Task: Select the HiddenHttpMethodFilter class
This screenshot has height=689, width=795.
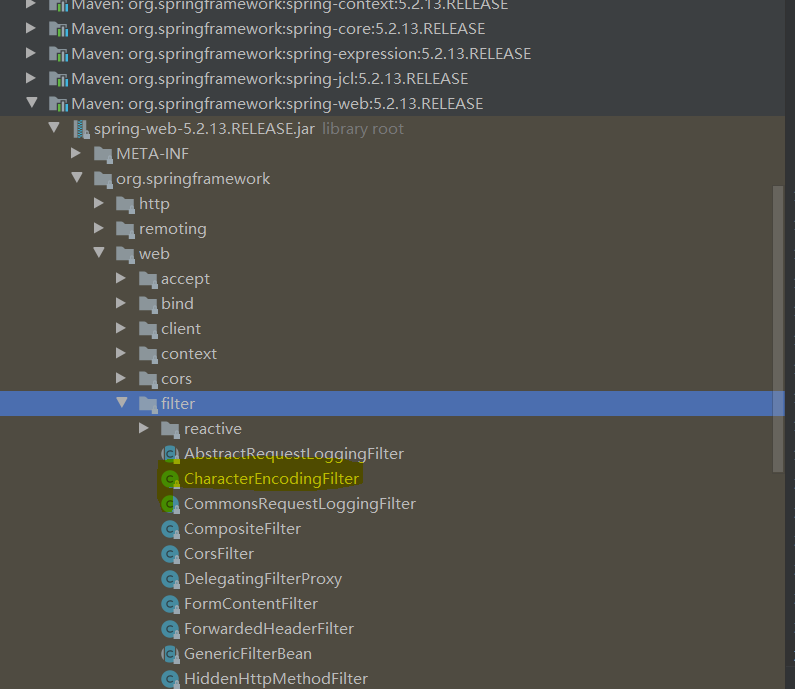Action: 276,678
